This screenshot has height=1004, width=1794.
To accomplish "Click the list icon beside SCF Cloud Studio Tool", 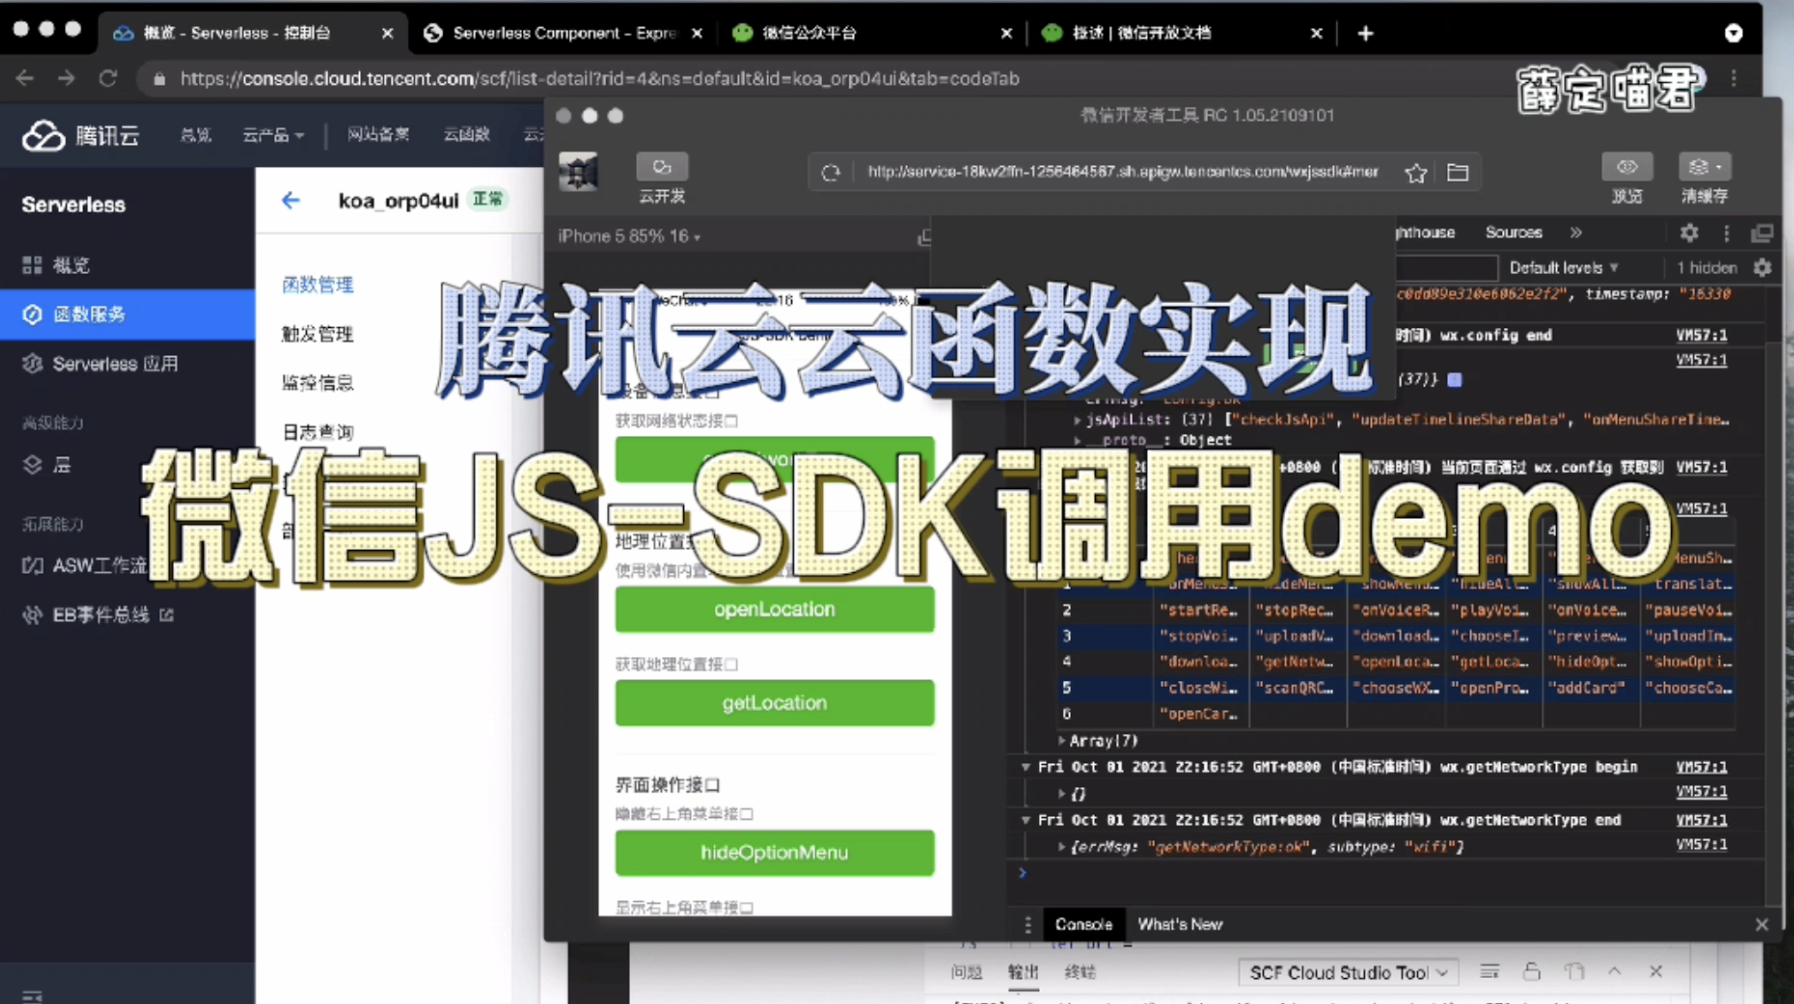I will click(x=1489, y=972).
